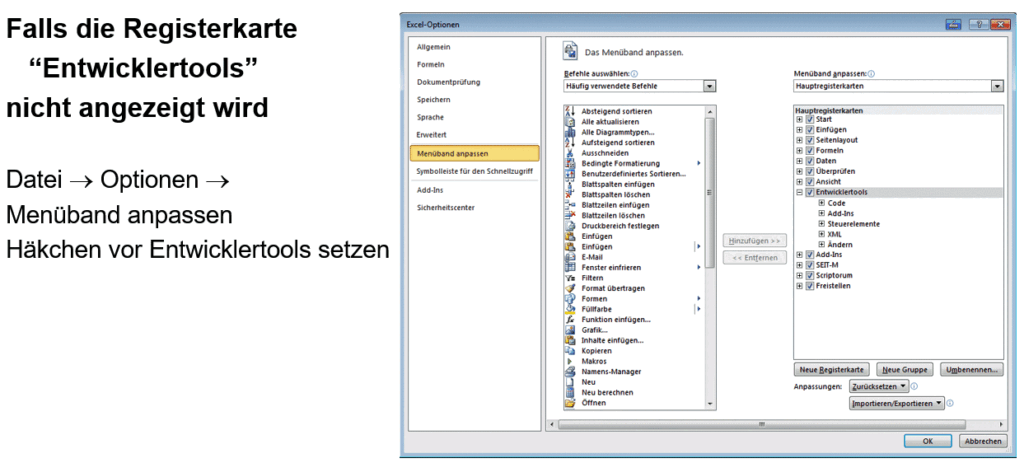The width and height of the screenshot is (1024, 463).
Task: Select the Grafik picture icon
Action: click(x=569, y=330)
